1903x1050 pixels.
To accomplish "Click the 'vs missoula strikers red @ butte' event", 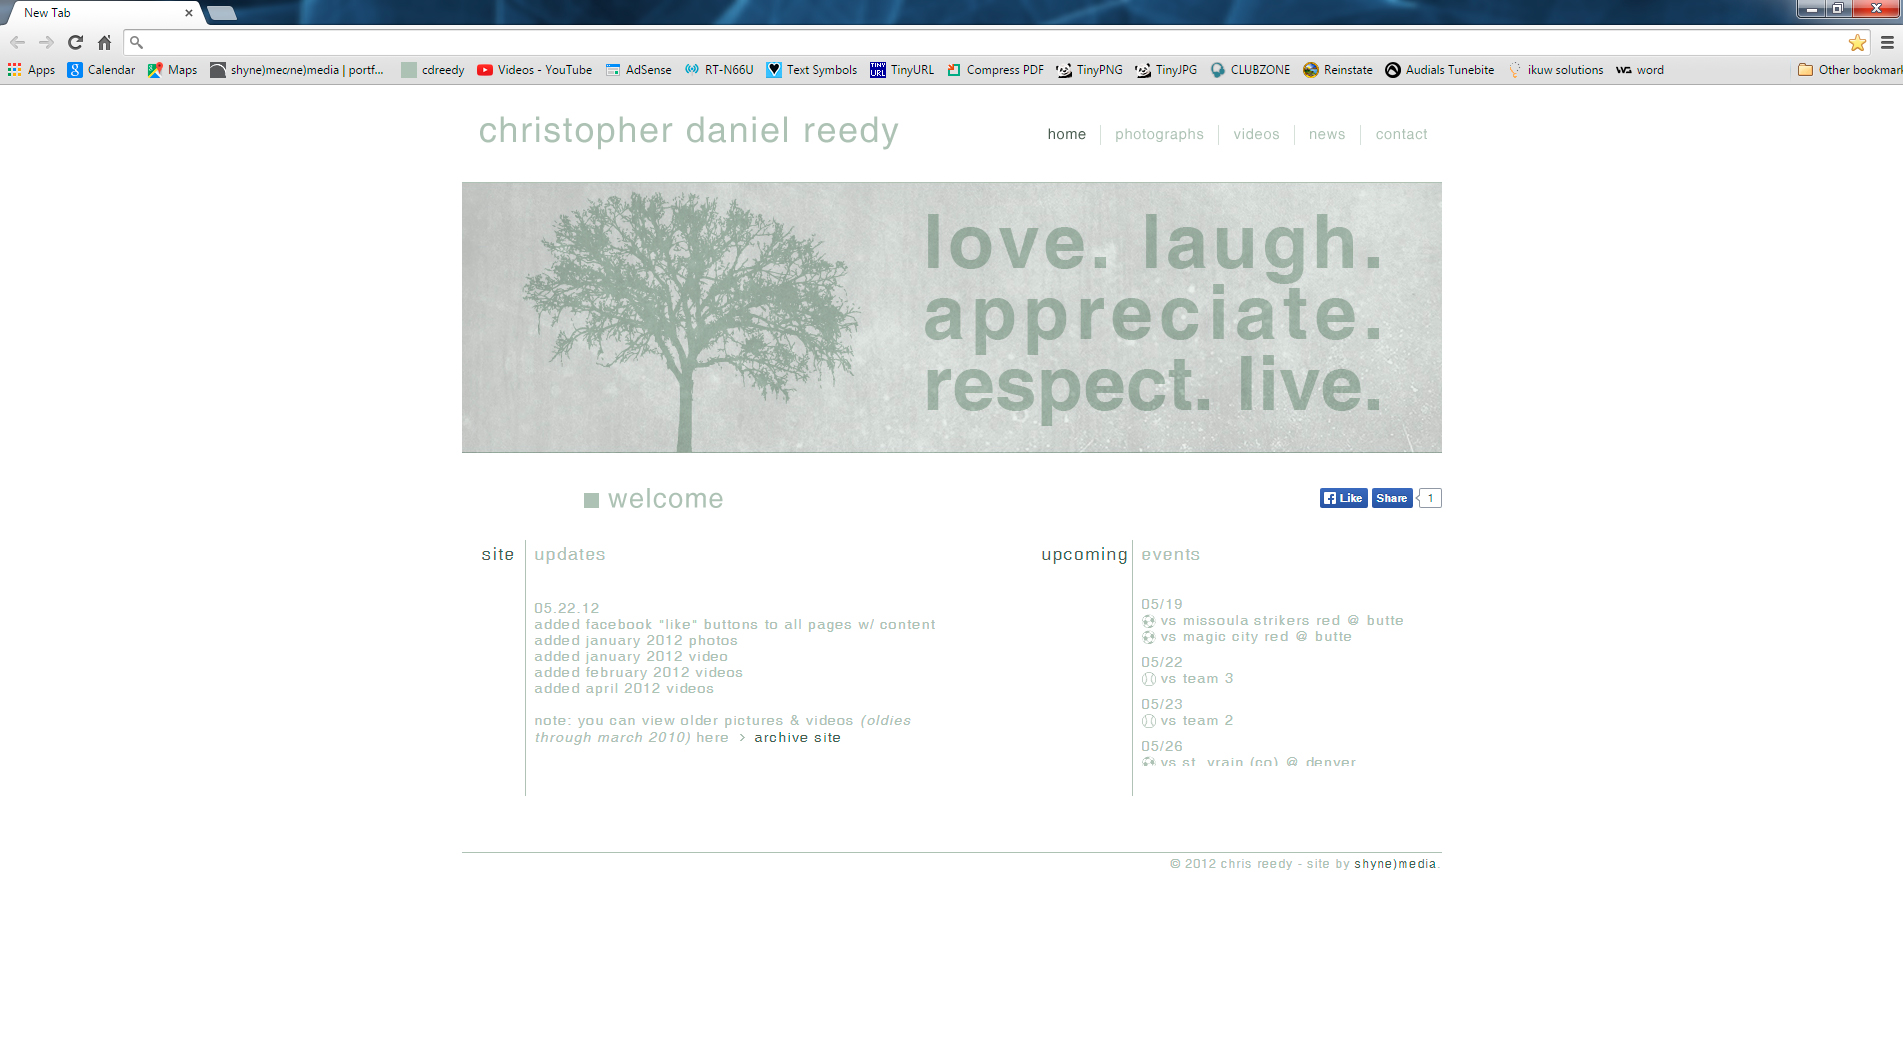I will (x=1272, y=621).
